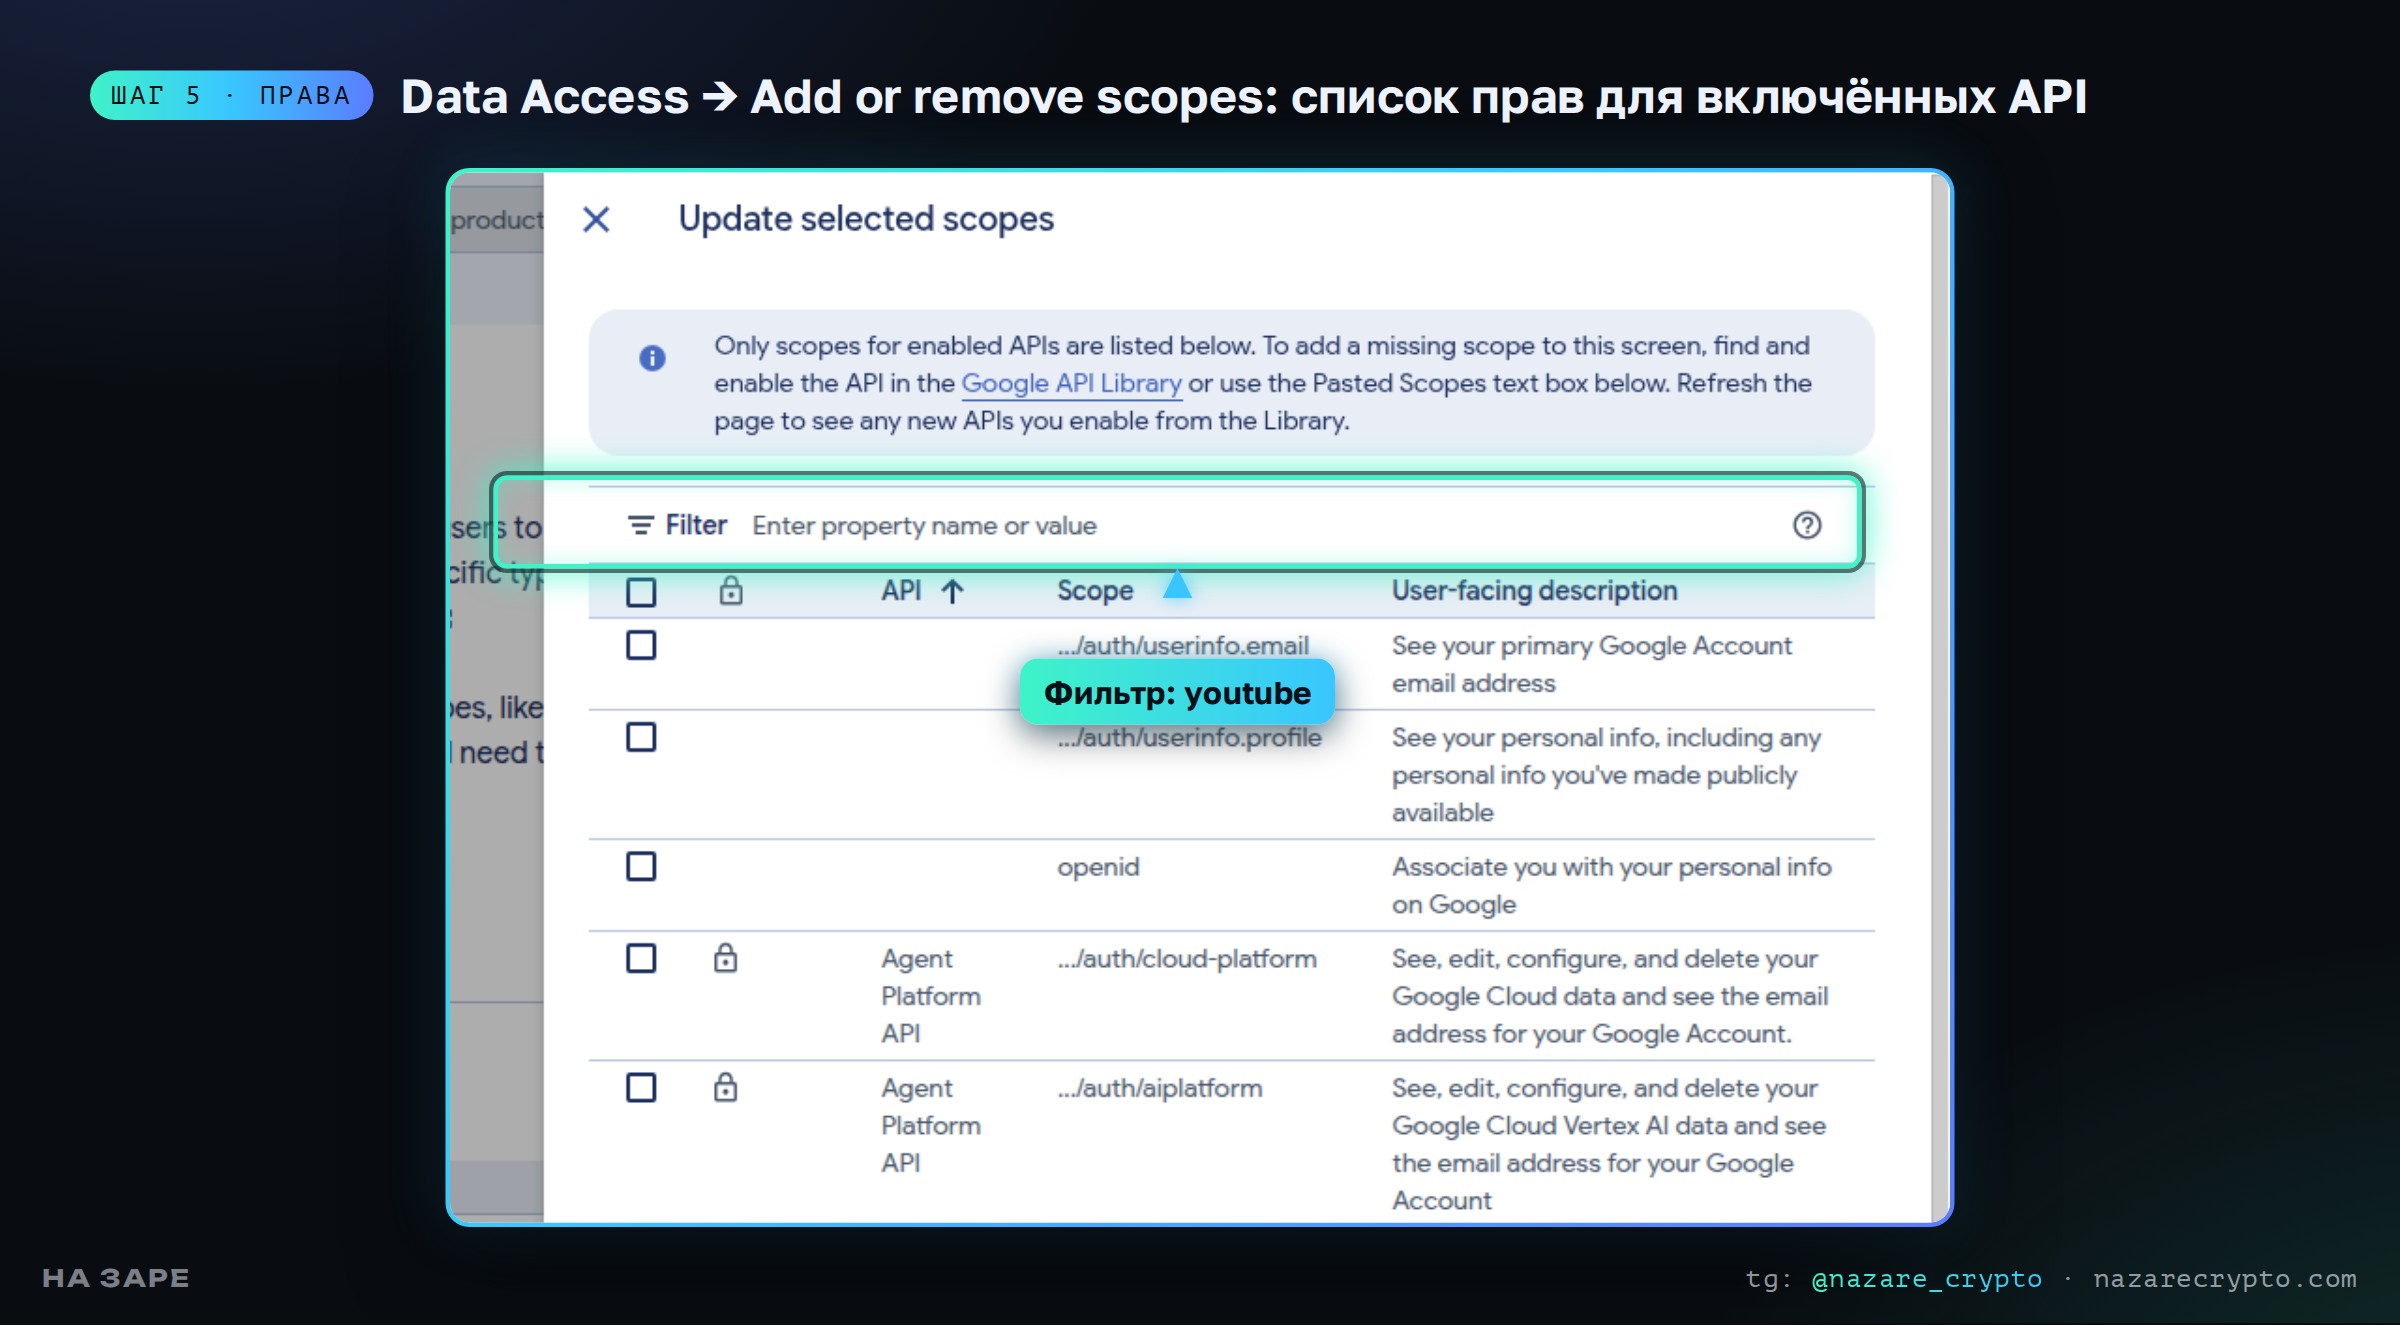Click Agent Platform API in cloud-platform row
Screen dimensions: 2400x1325
point(930,995)
